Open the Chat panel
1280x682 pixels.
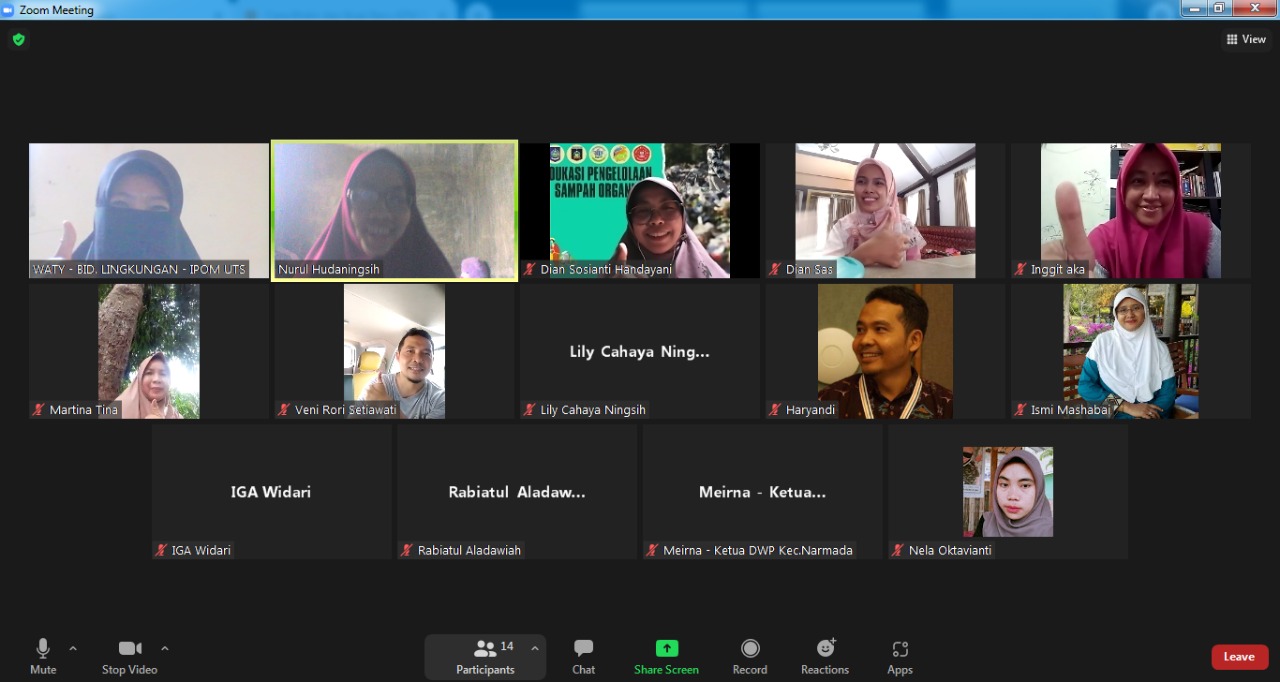tap(584, 657)
